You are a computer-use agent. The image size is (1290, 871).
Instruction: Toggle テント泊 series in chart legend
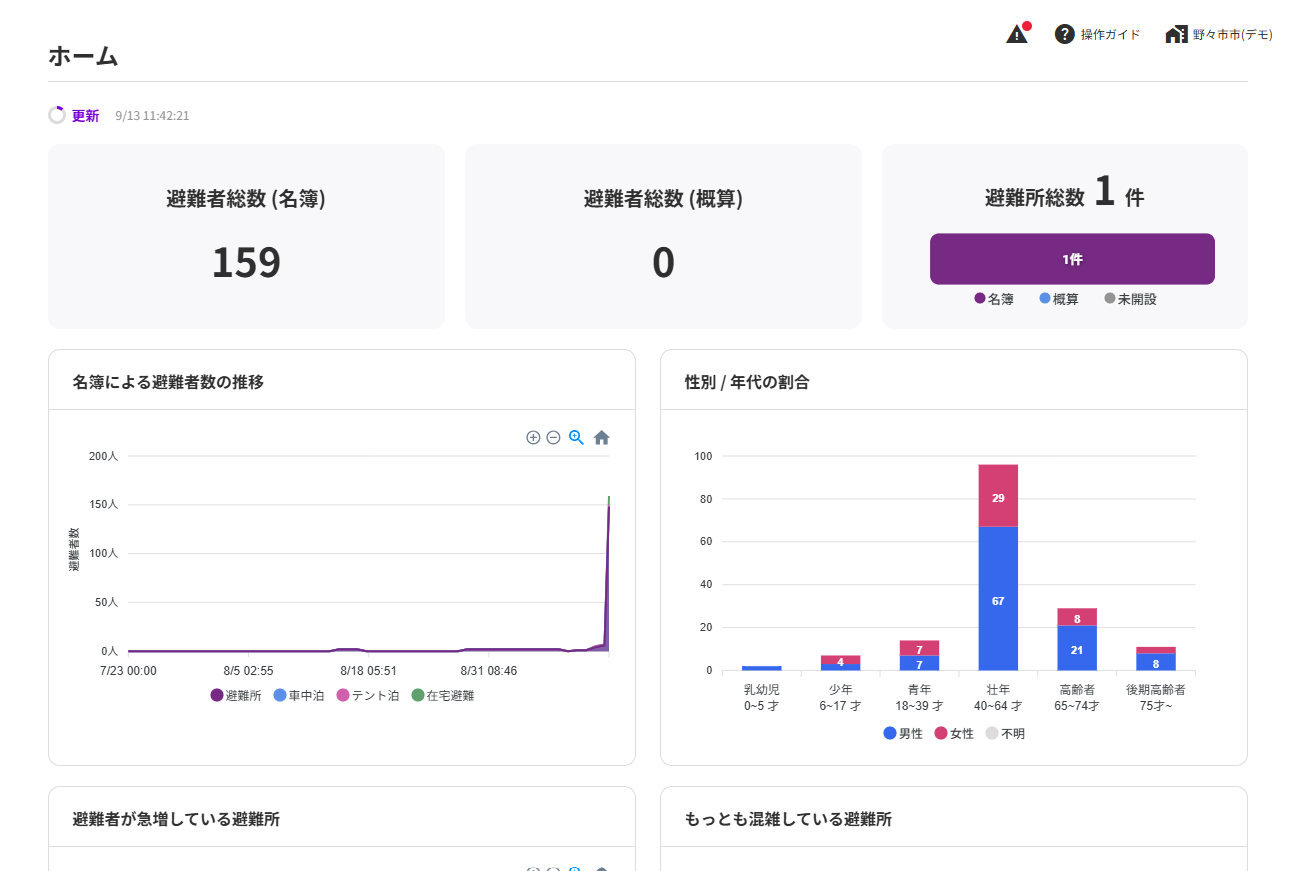click(368, 695)
